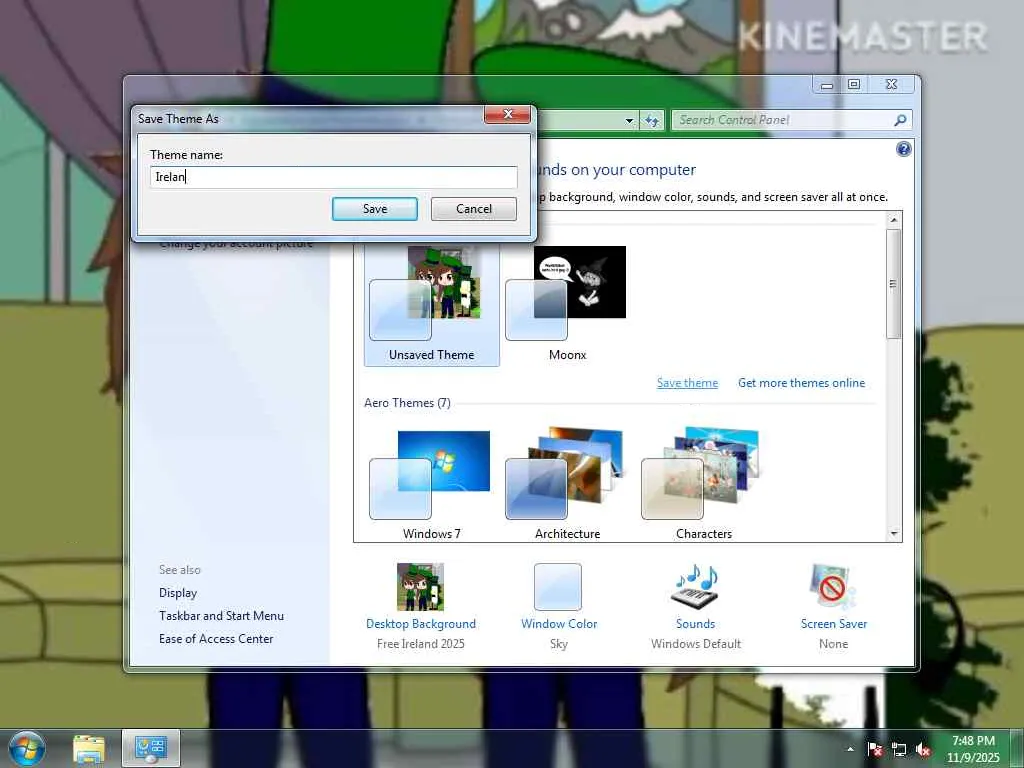Open Screen Saver settings icon

coord(833,586)
